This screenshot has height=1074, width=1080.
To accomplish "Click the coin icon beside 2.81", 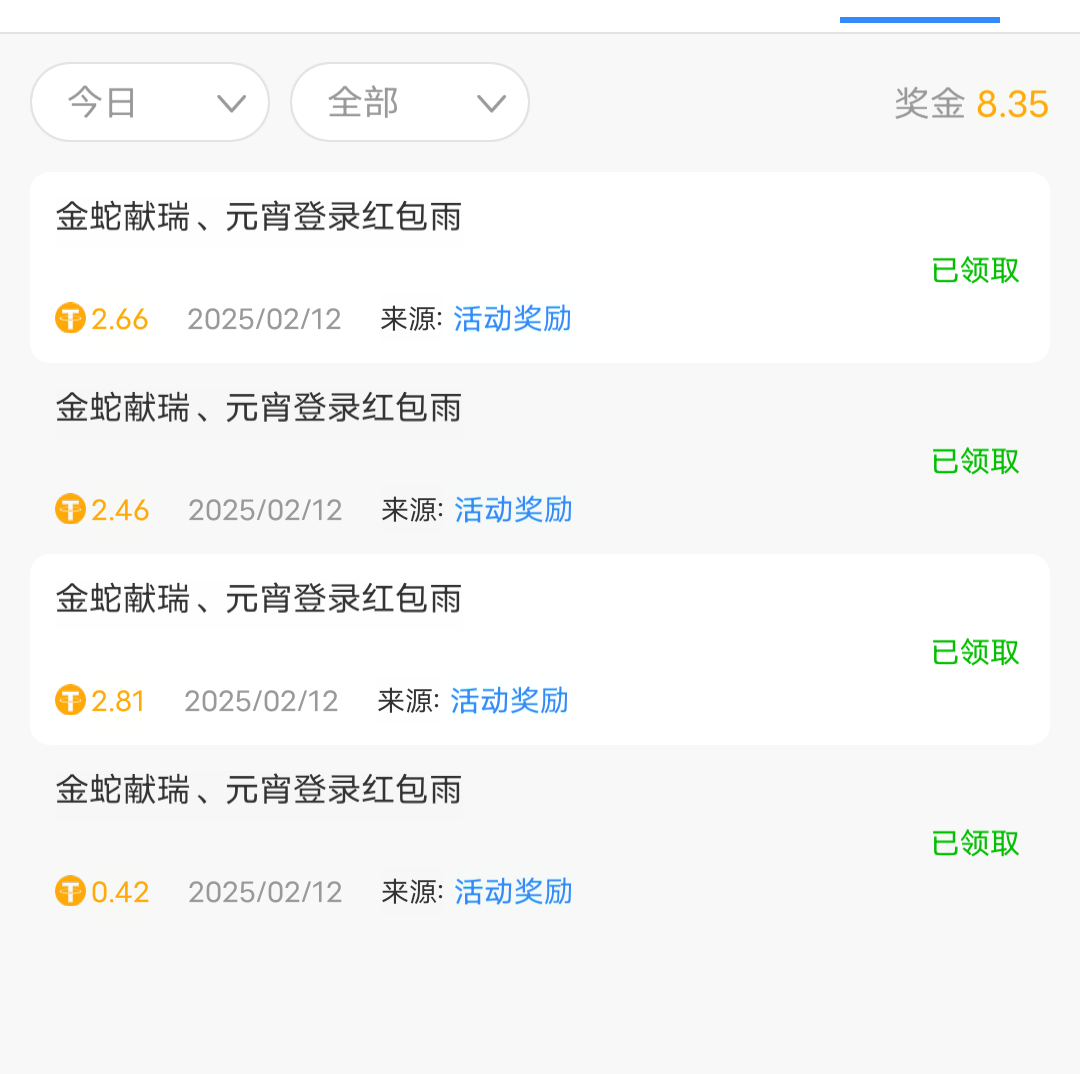I will click(70, 701).
